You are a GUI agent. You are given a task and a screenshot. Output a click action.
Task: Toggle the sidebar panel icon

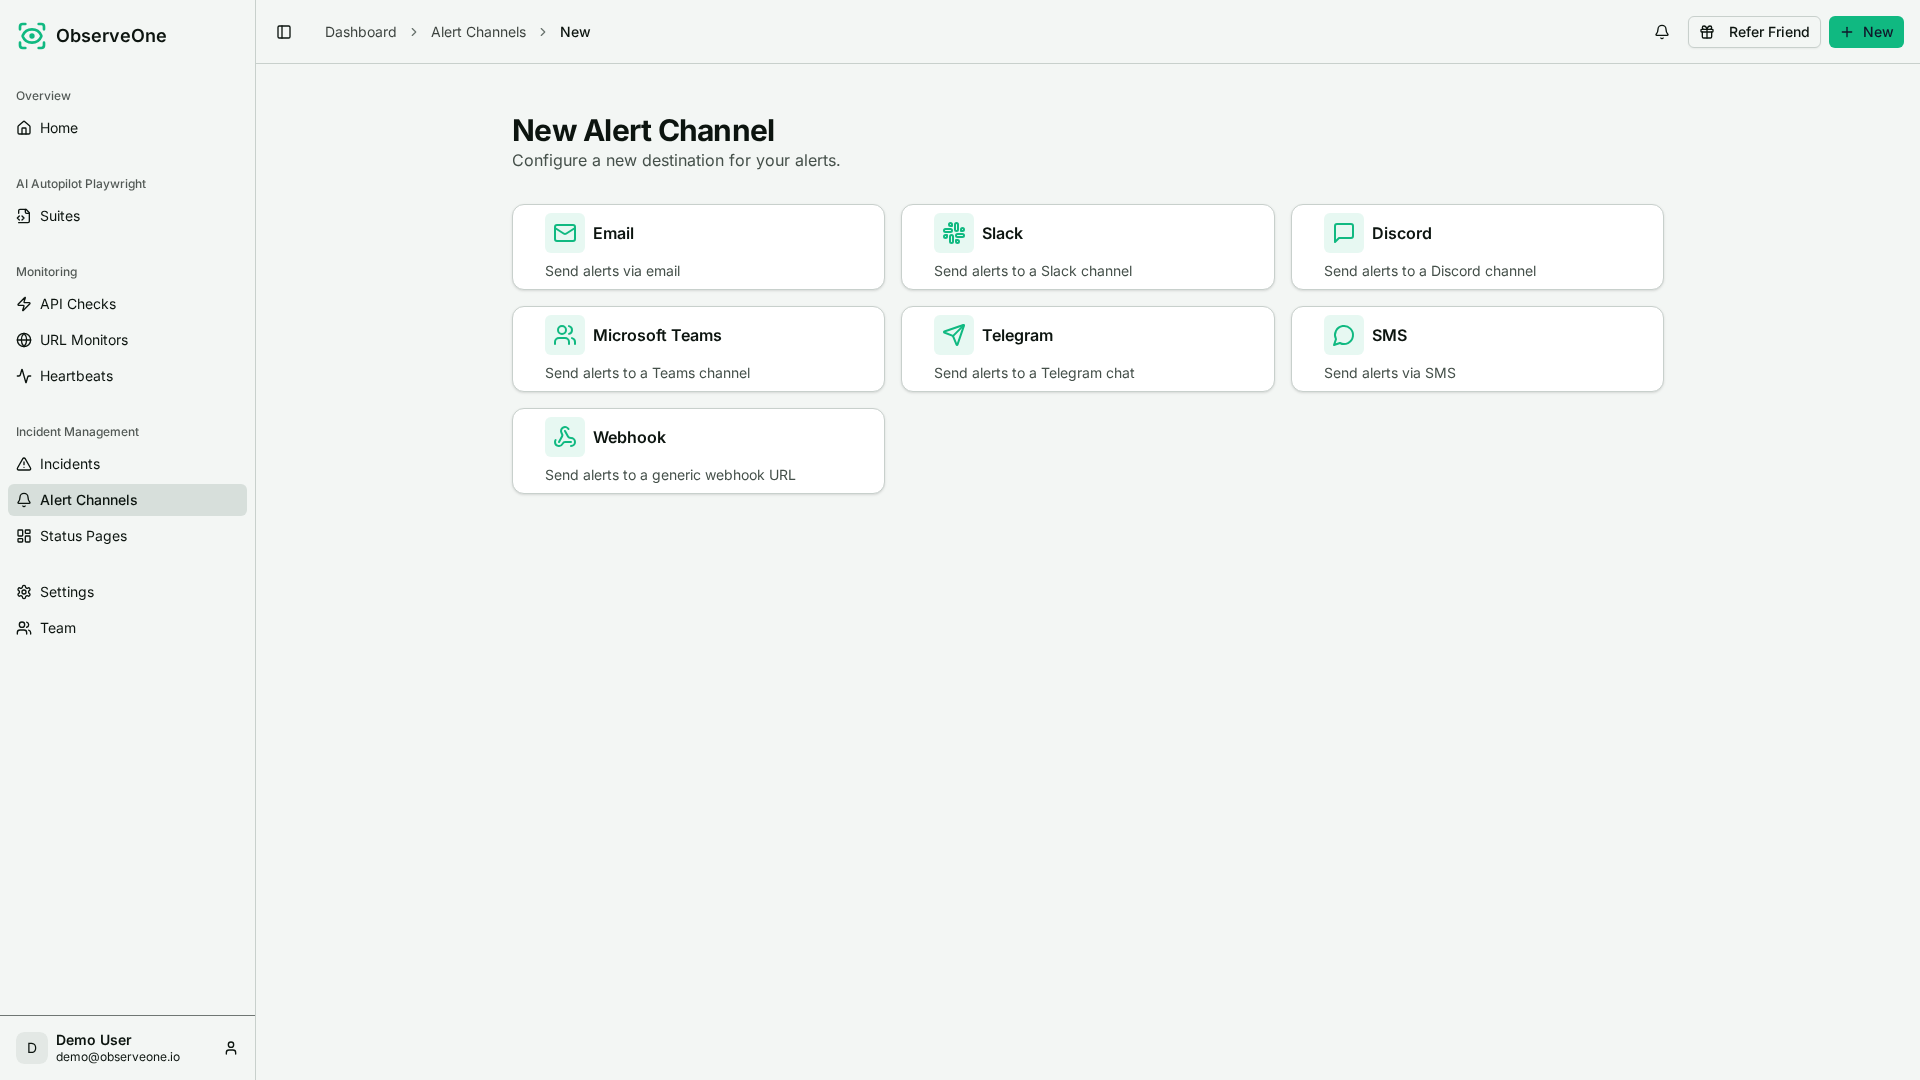tap(284, 32)
